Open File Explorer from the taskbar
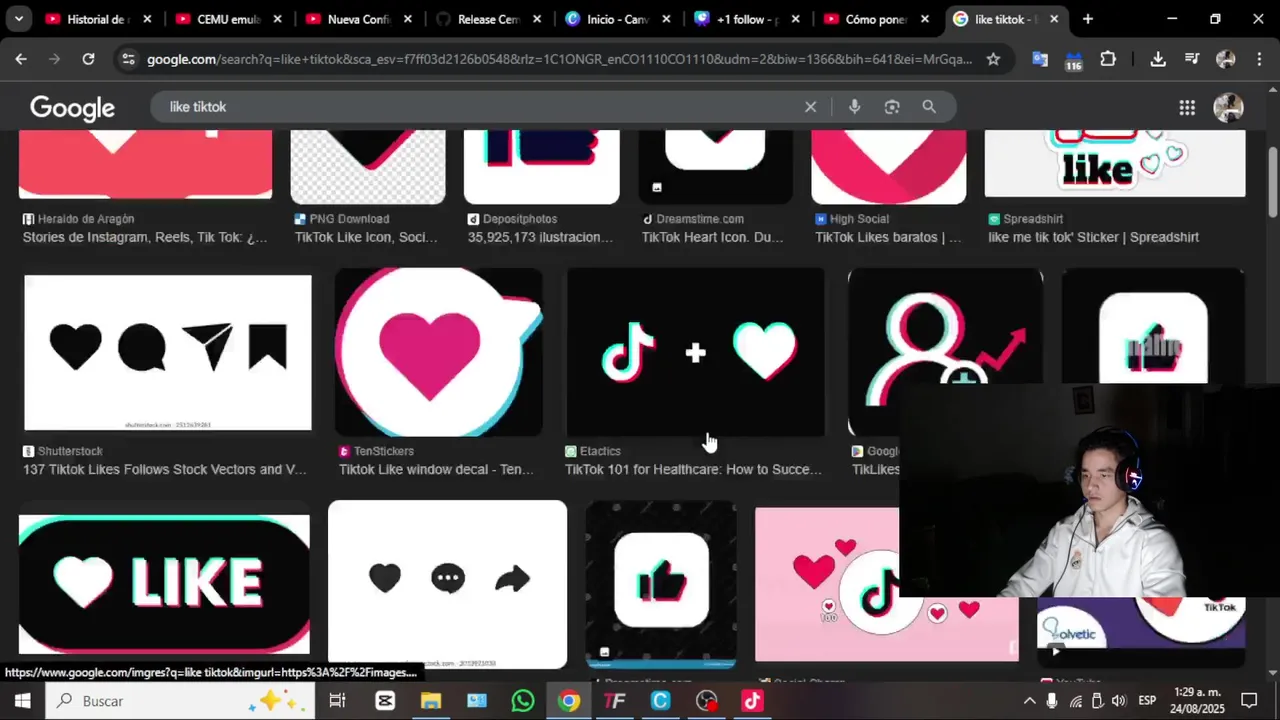Screen dimensions: 1280x720 [x=431, y=701]
